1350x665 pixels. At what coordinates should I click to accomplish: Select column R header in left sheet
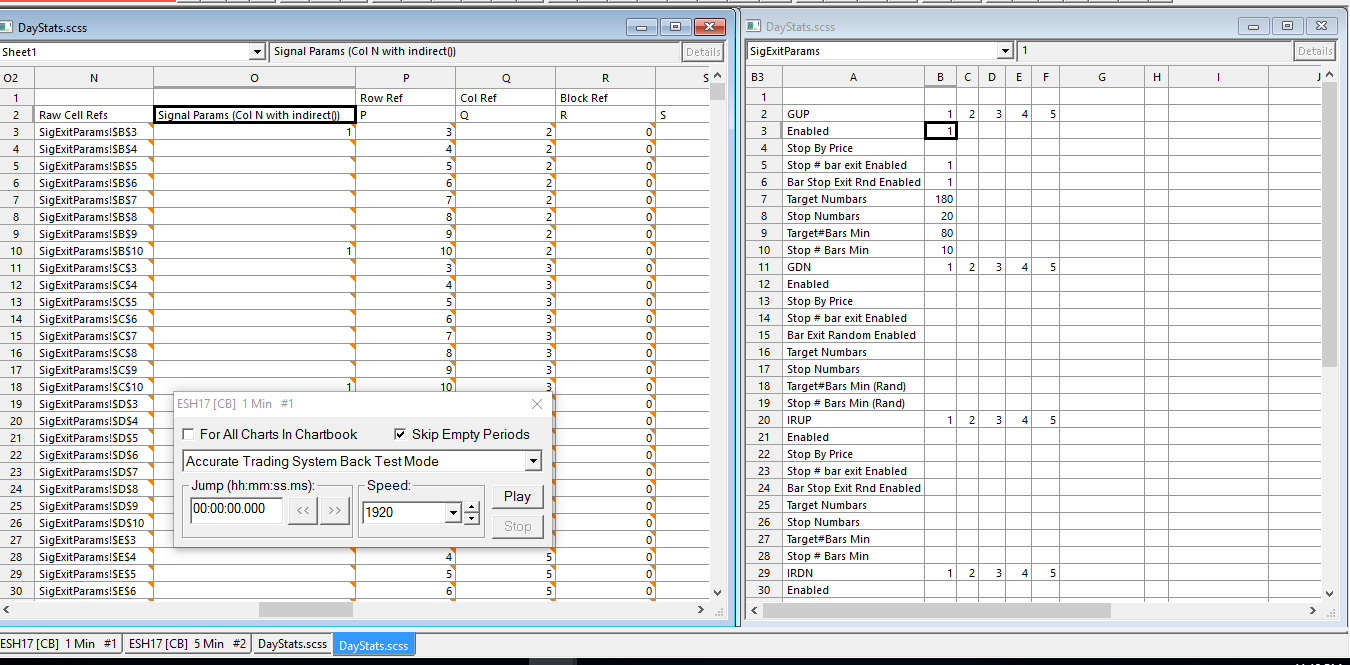point(606,78)
